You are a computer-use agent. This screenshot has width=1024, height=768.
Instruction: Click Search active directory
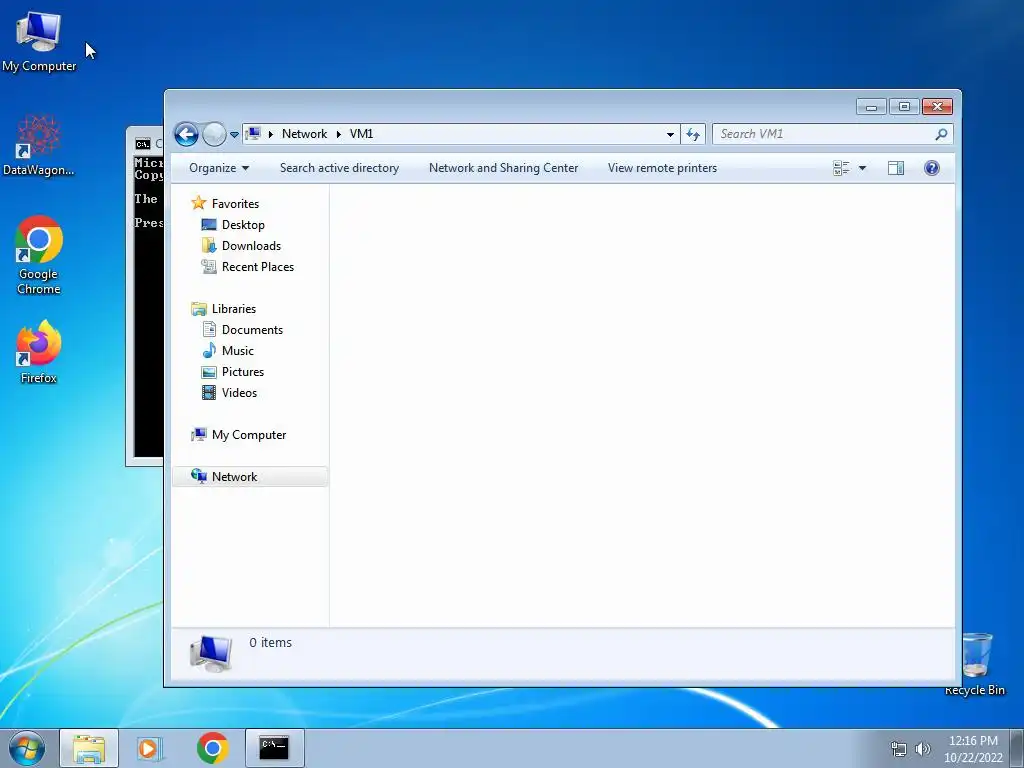(x=340, y=168)
